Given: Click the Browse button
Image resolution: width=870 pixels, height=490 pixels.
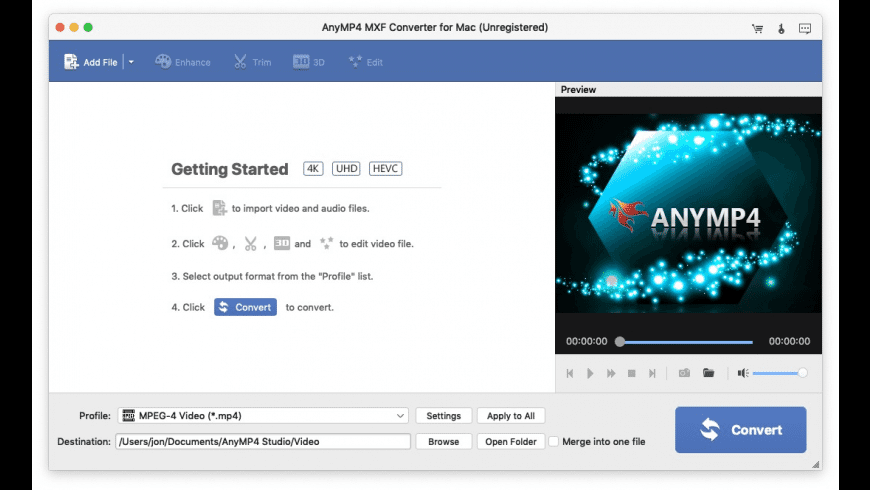Looking at the screenshot, I should [443, 442].
